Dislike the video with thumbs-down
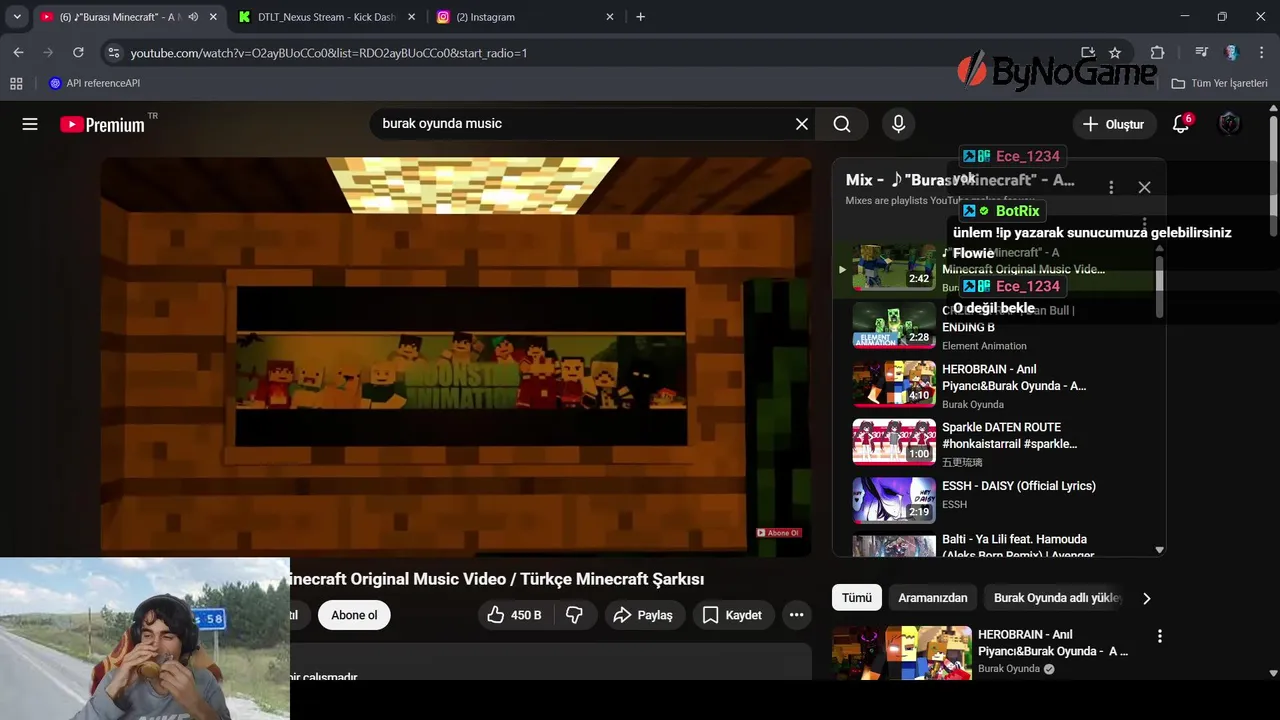This screenshot has height=720, width=1280. pyautogui.click(x=574, y=615)
